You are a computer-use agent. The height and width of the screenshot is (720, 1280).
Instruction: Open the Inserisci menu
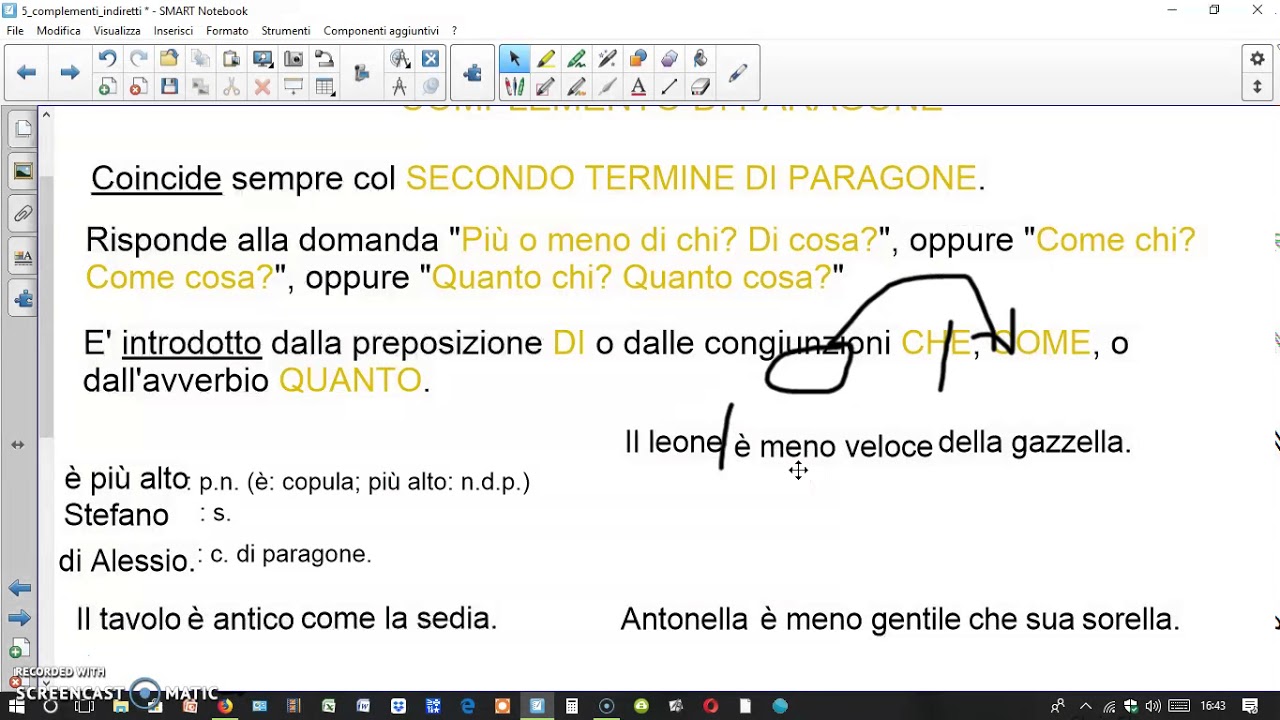[173, 31]
